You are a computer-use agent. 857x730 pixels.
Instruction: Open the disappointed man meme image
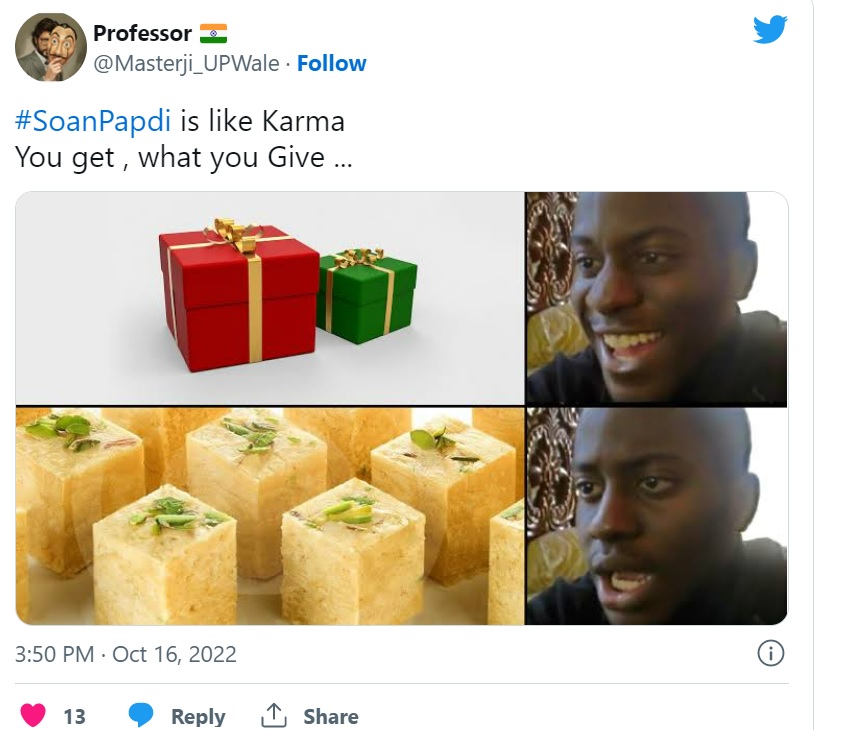click(x=656, y=516)
